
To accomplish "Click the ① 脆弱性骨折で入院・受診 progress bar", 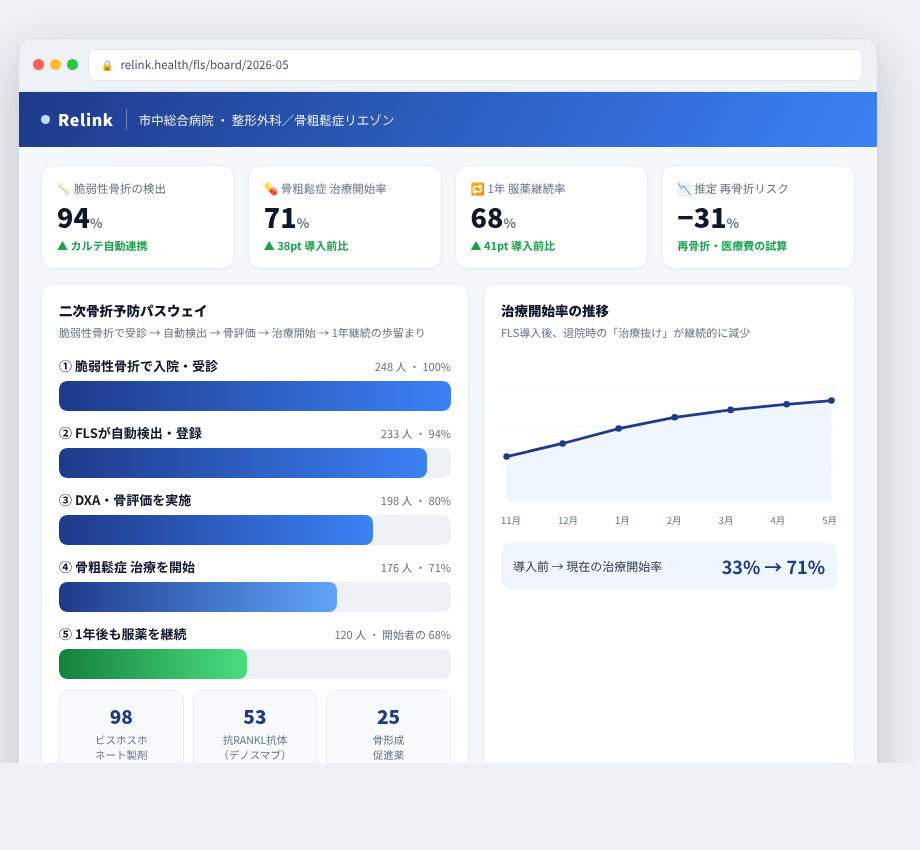I will click(x=255, y=396).
